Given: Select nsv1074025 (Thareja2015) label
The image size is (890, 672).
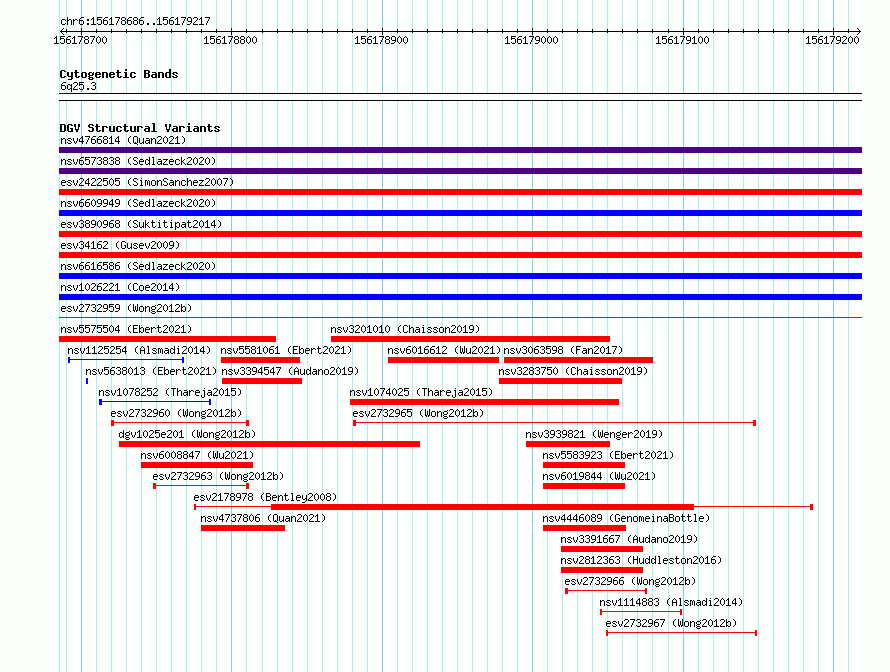Looking at the screenshot, I should 421,392.
